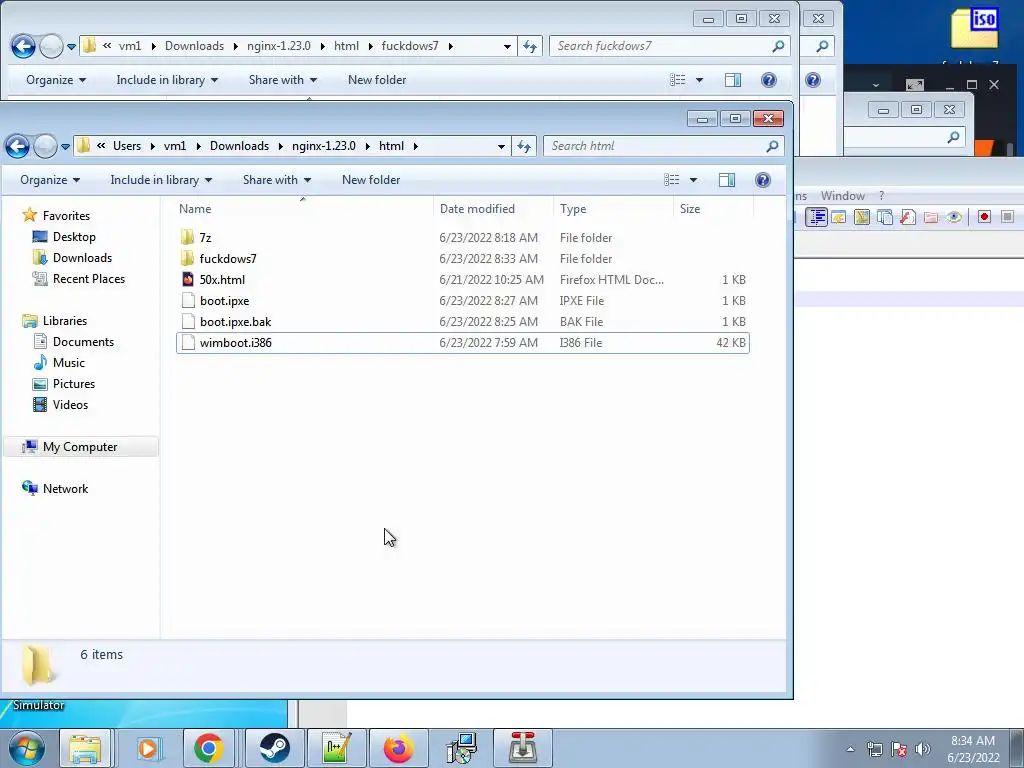Image resolution: width=1024 pixels, height=768 pixels.
Task: Open Documents library in sidebar
Action: click(x=83, y=342)
